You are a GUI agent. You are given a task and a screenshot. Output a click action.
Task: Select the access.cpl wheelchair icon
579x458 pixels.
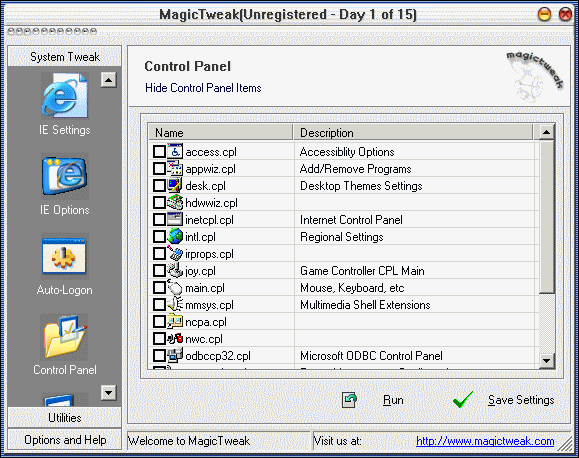point(175,151)
